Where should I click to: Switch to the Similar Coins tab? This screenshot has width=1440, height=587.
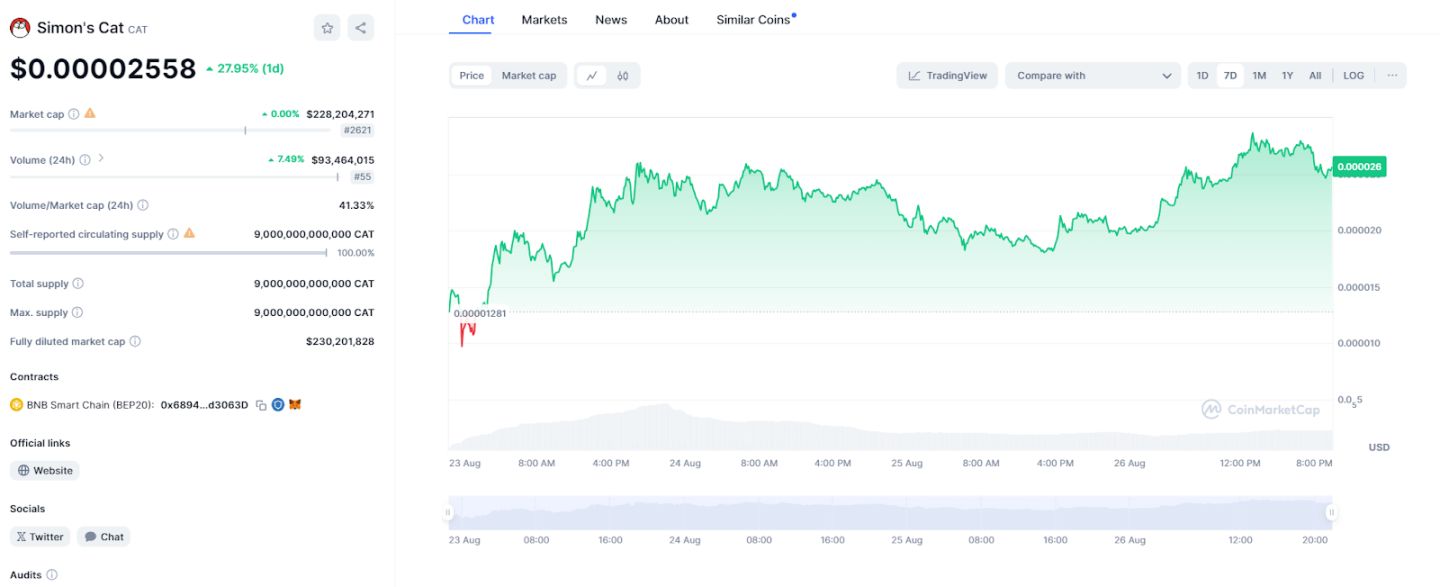click(753, 20)
